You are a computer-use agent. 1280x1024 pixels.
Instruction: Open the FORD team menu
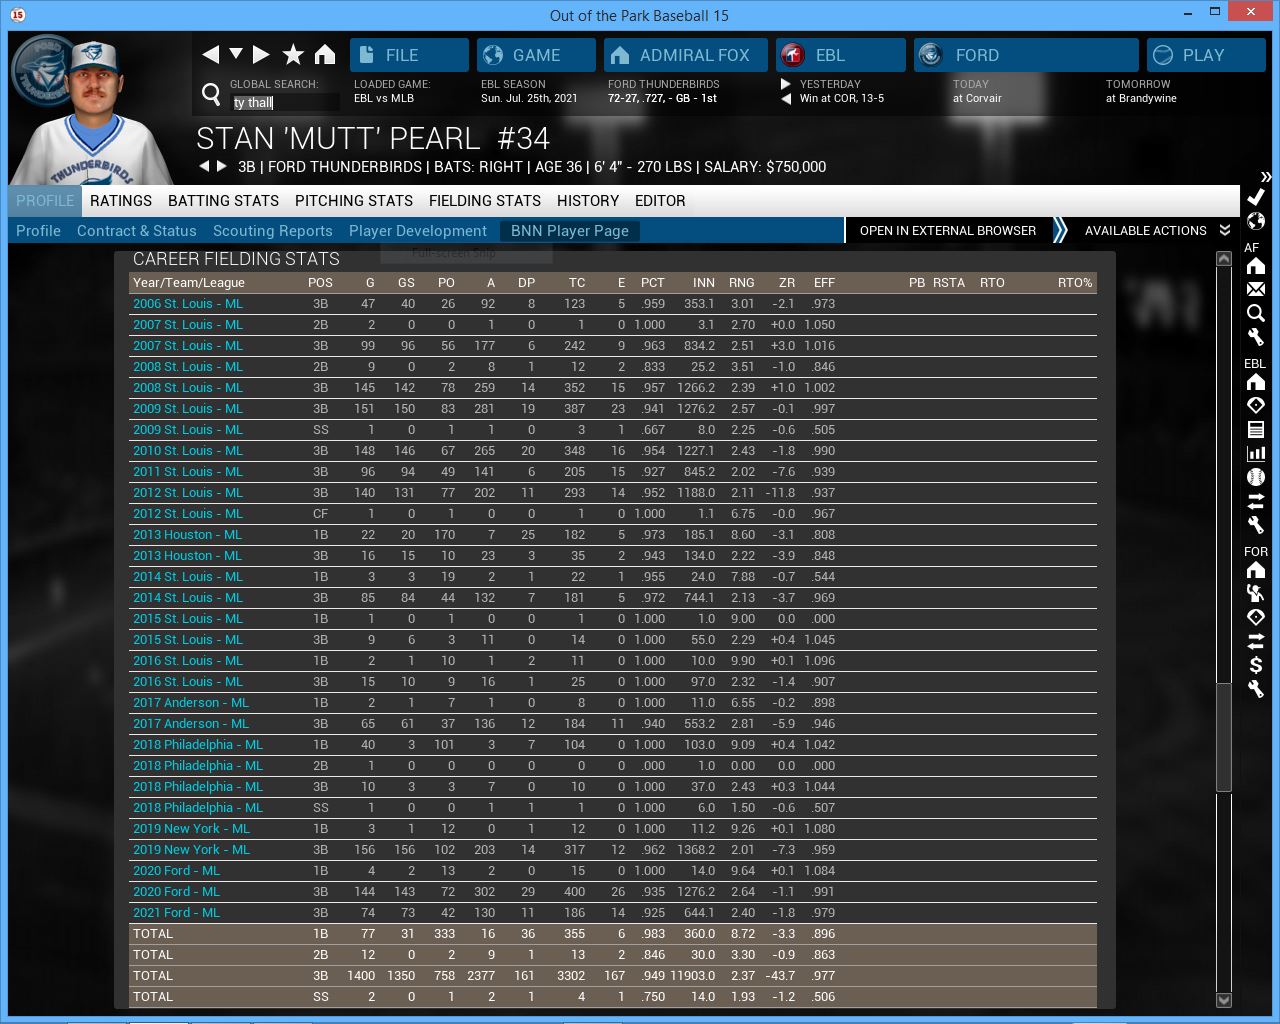pyautogui.click(x=1026, y=55)
